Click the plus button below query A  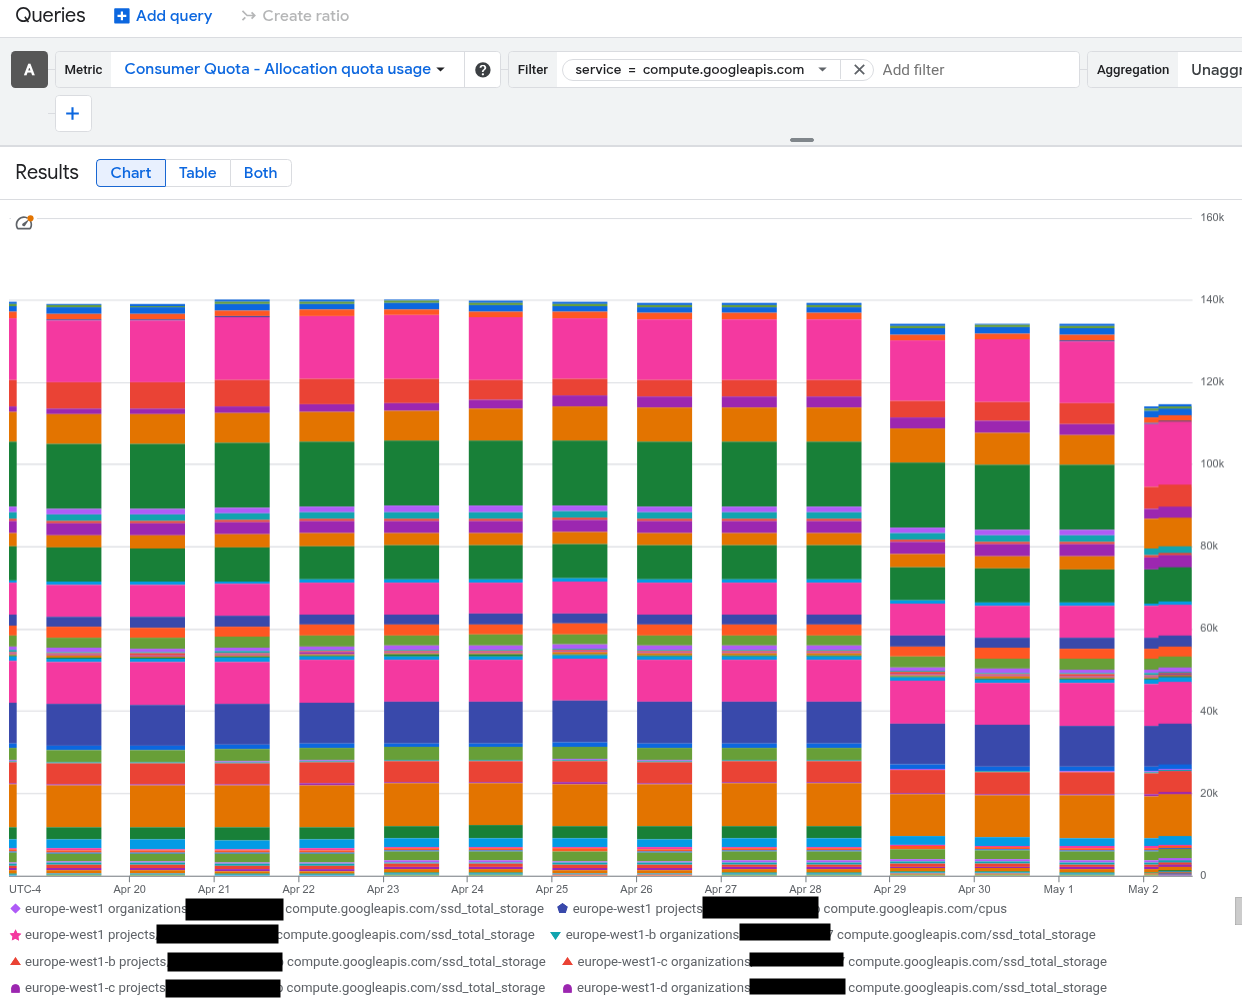click(x=73, y=114)
